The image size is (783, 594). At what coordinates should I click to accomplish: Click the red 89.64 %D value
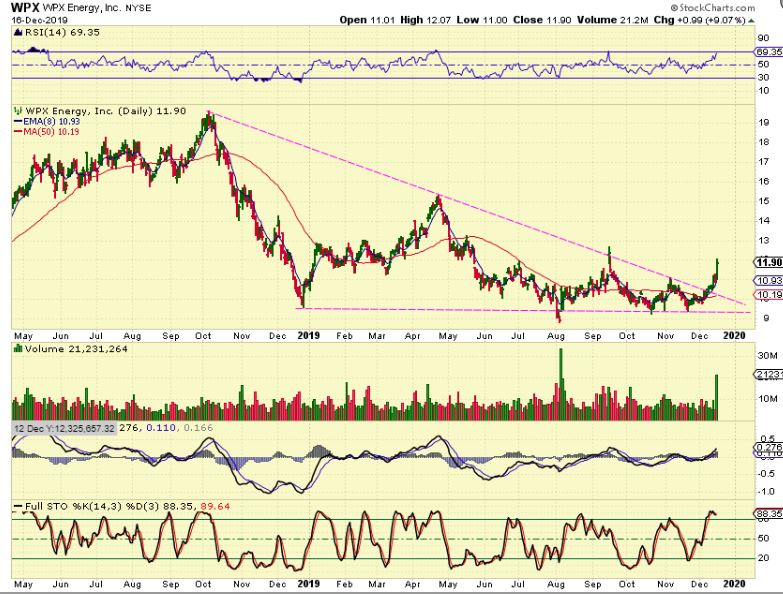point(215,507)
